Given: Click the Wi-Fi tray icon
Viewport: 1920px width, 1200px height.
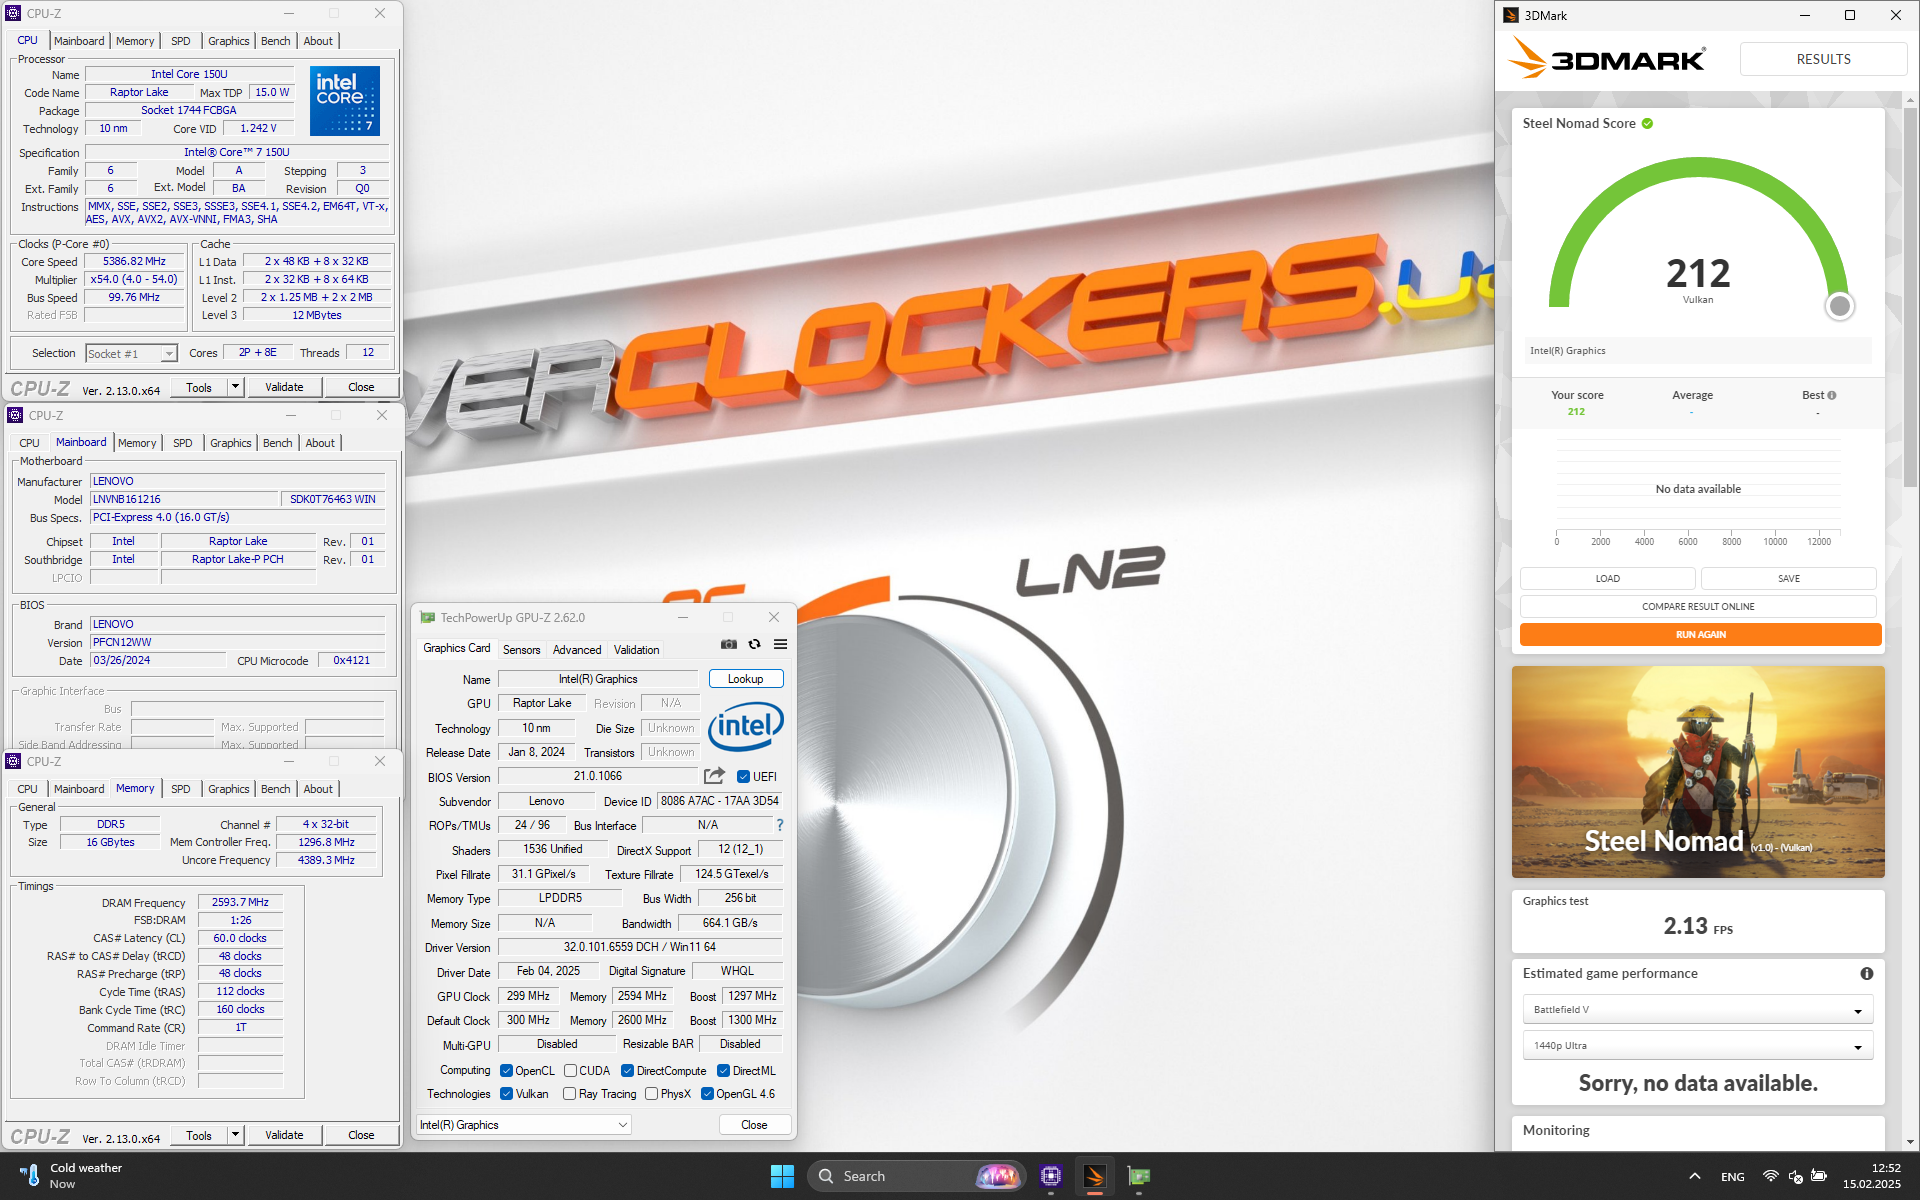Looking at the screenshot, I should tap(1770, 1176).
